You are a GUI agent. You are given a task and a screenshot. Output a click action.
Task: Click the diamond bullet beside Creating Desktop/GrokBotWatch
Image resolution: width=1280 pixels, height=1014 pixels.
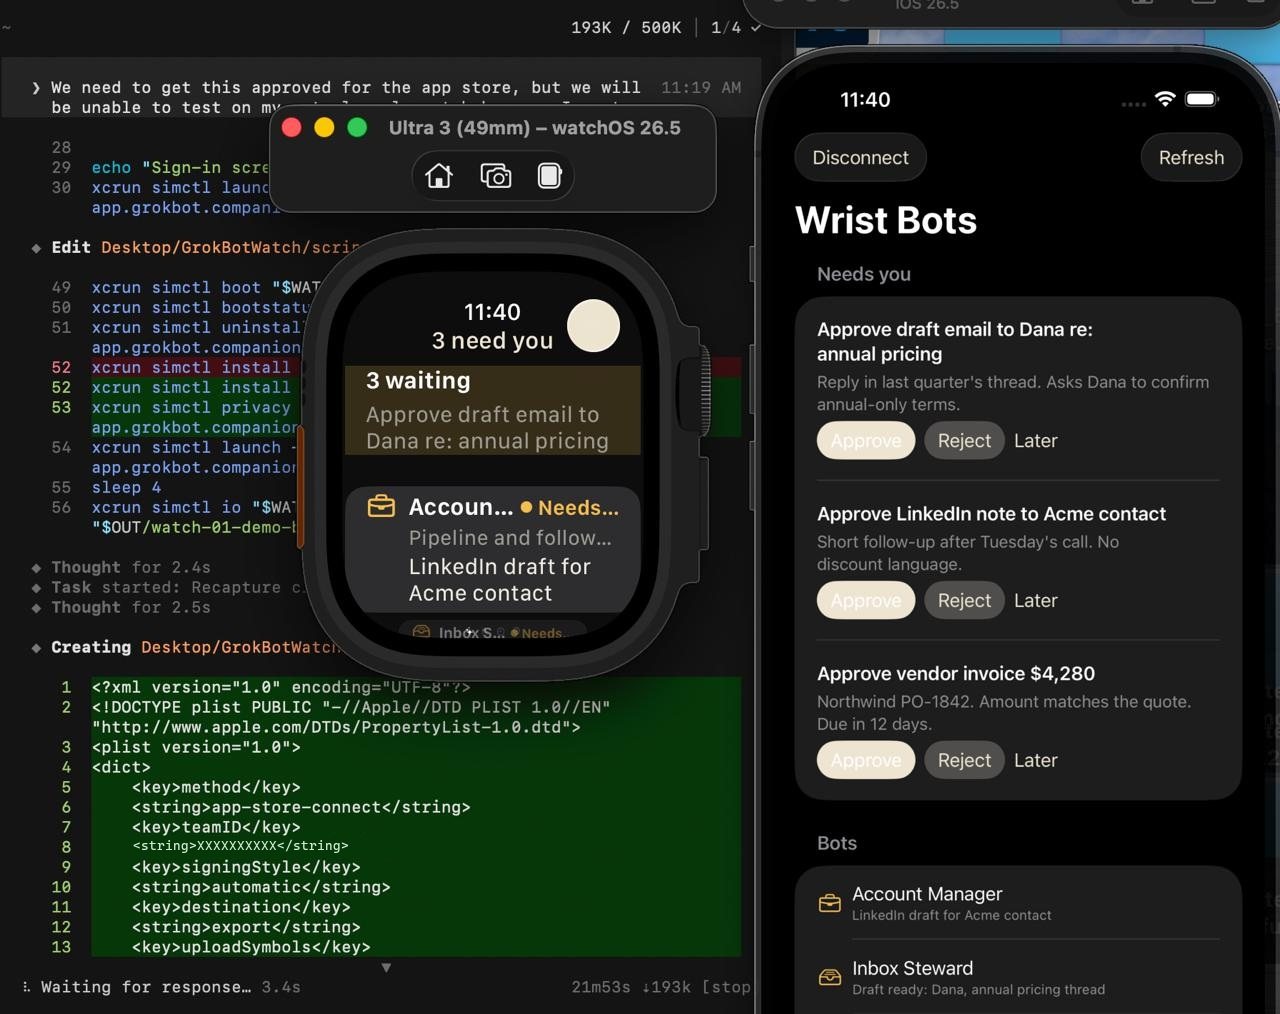point(36,647)
